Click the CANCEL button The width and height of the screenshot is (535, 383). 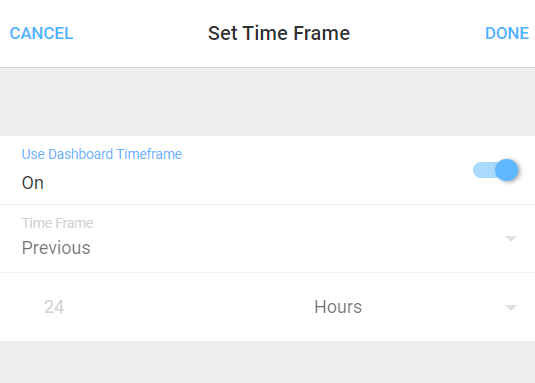(x=41, y=33)
